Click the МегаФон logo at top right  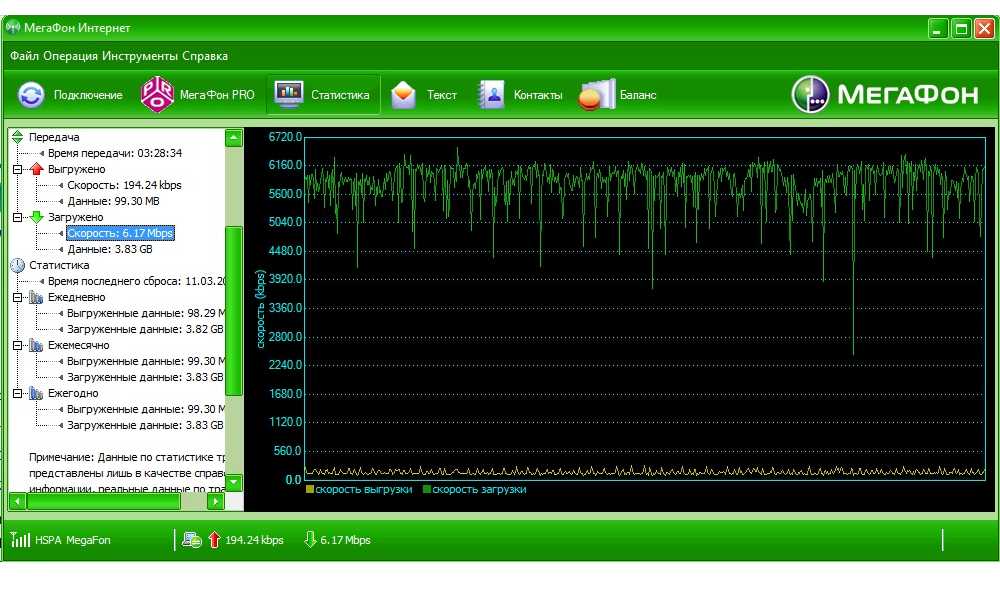[885, 94]
